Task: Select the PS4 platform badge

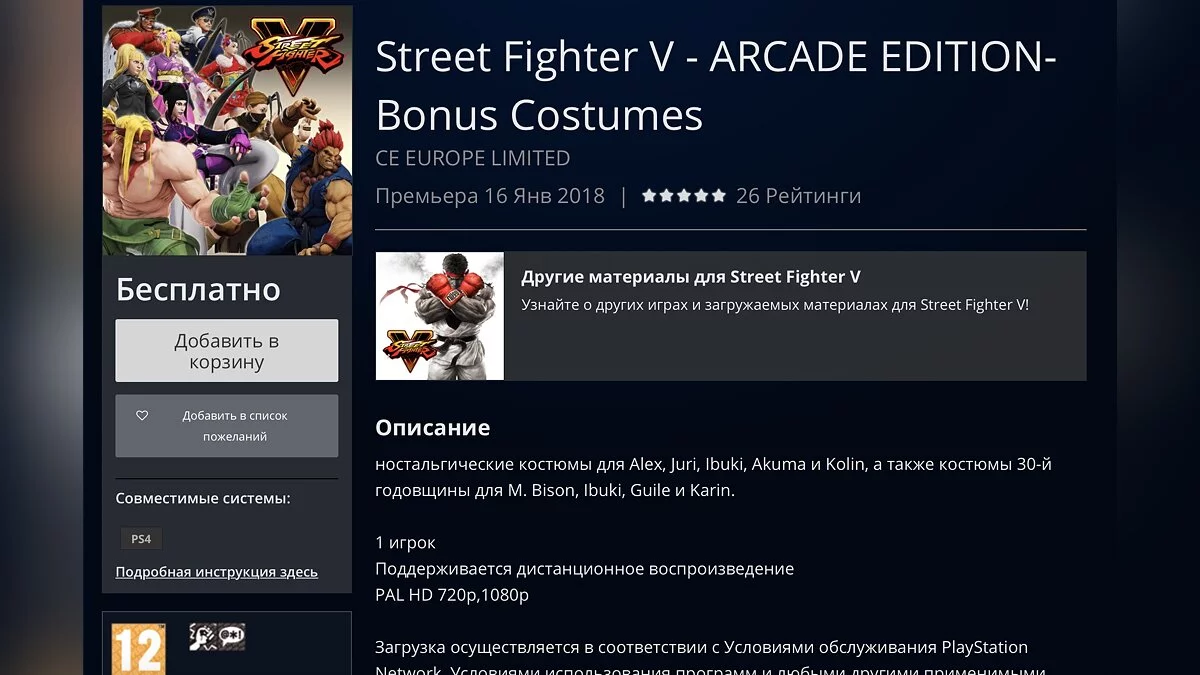Action: click(141, 539)
